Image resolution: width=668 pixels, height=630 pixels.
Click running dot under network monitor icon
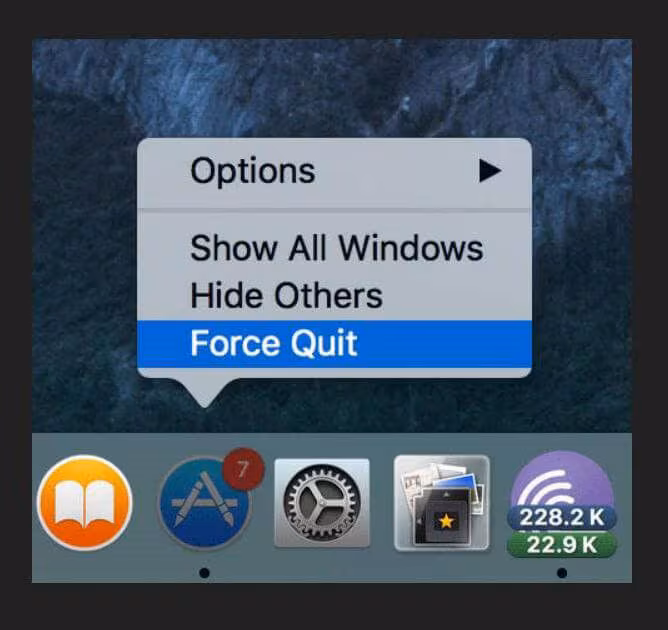click(x=562, y=573)
